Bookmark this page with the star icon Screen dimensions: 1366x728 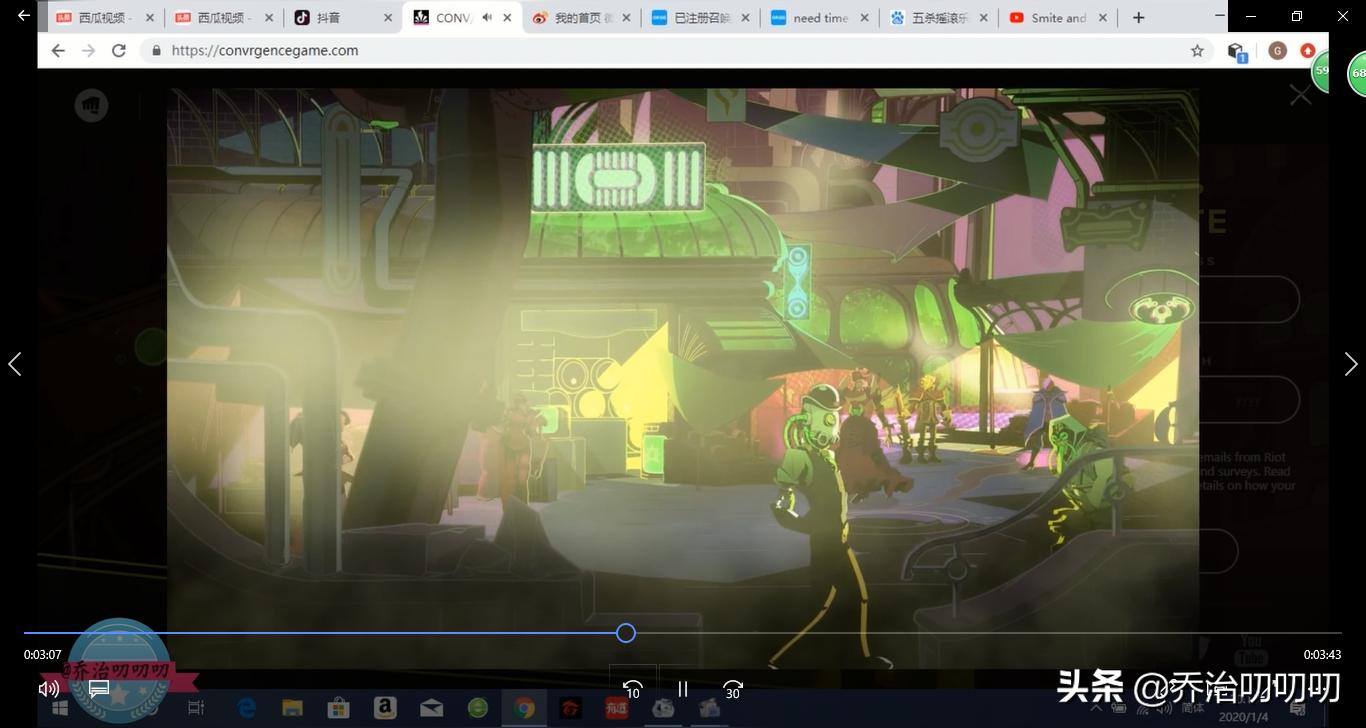(1197, 51)
